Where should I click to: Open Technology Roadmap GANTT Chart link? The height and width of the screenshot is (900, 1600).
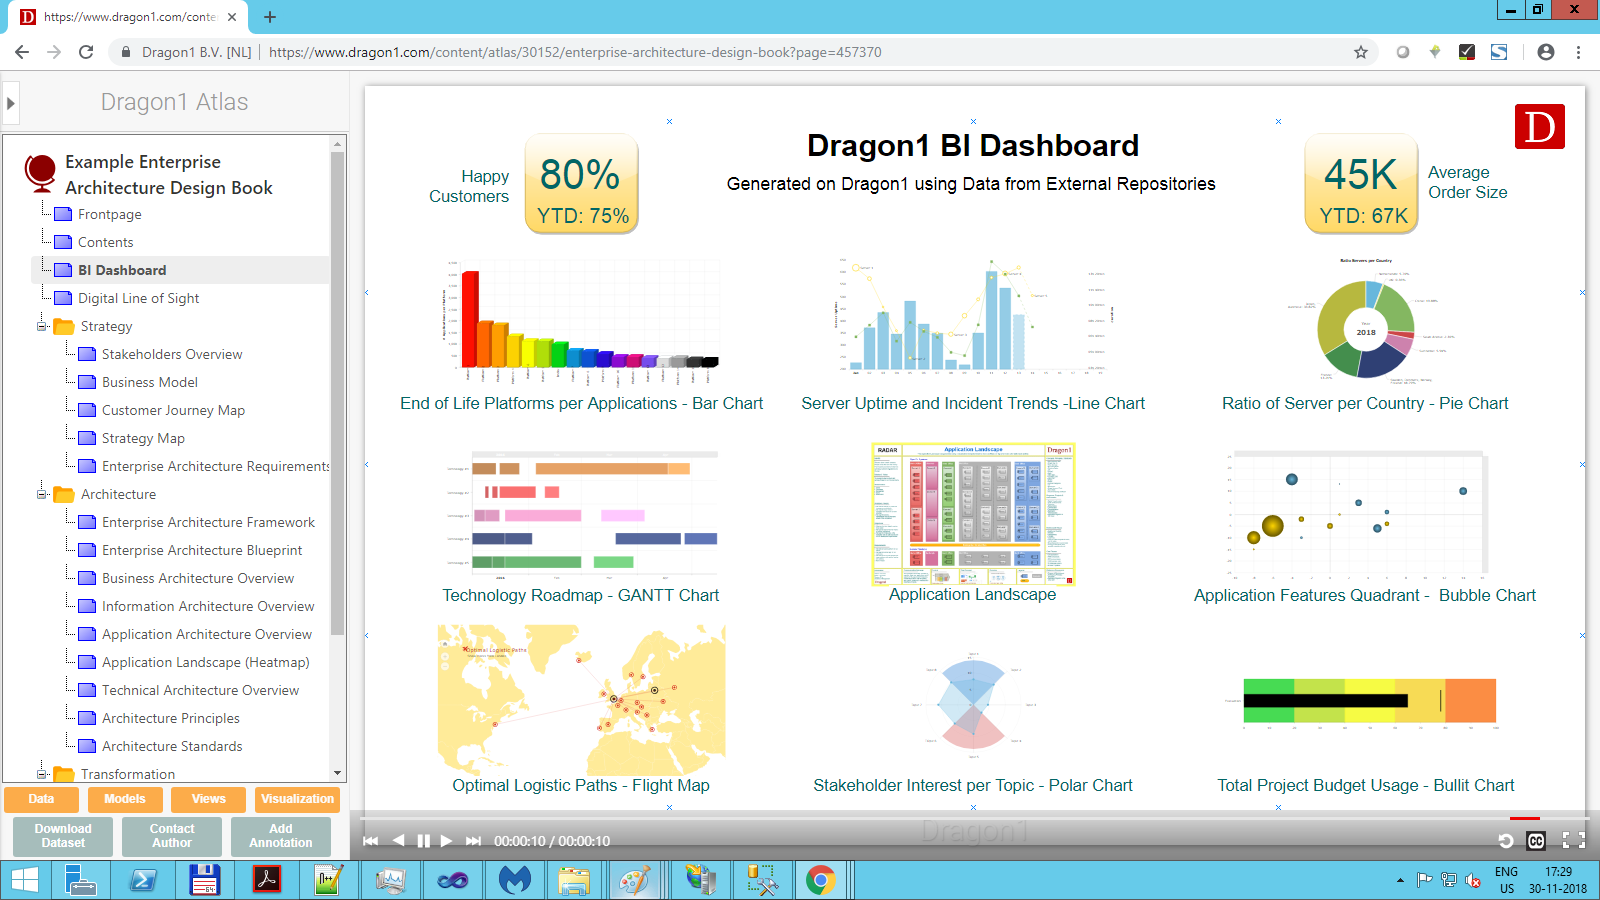click(x=581, y=595)
